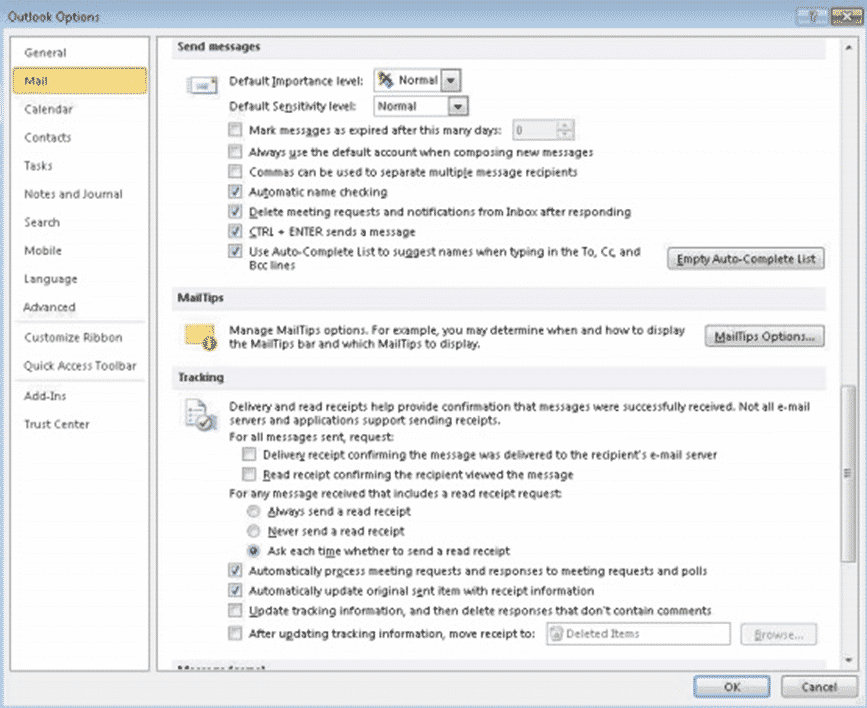867x708 pixels.
Task: Enable After updating tracking move receipt checkbox
Action: 235,633
